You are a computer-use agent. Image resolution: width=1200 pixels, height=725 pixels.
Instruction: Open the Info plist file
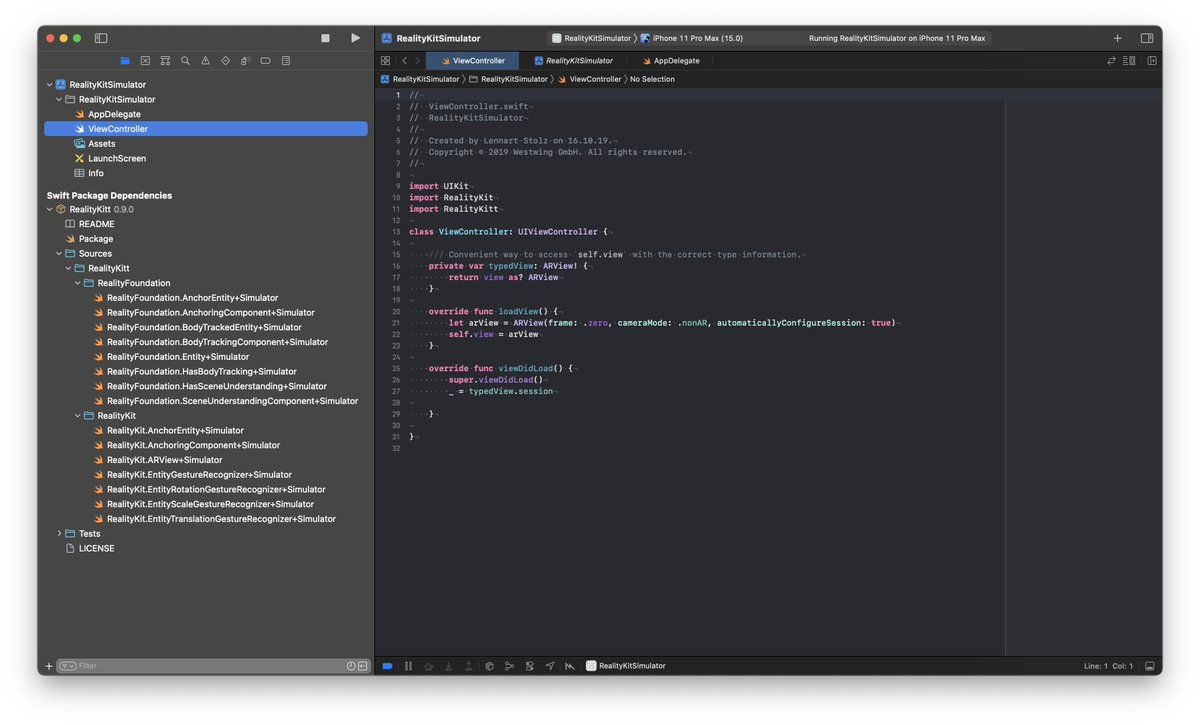coord(88,173)
